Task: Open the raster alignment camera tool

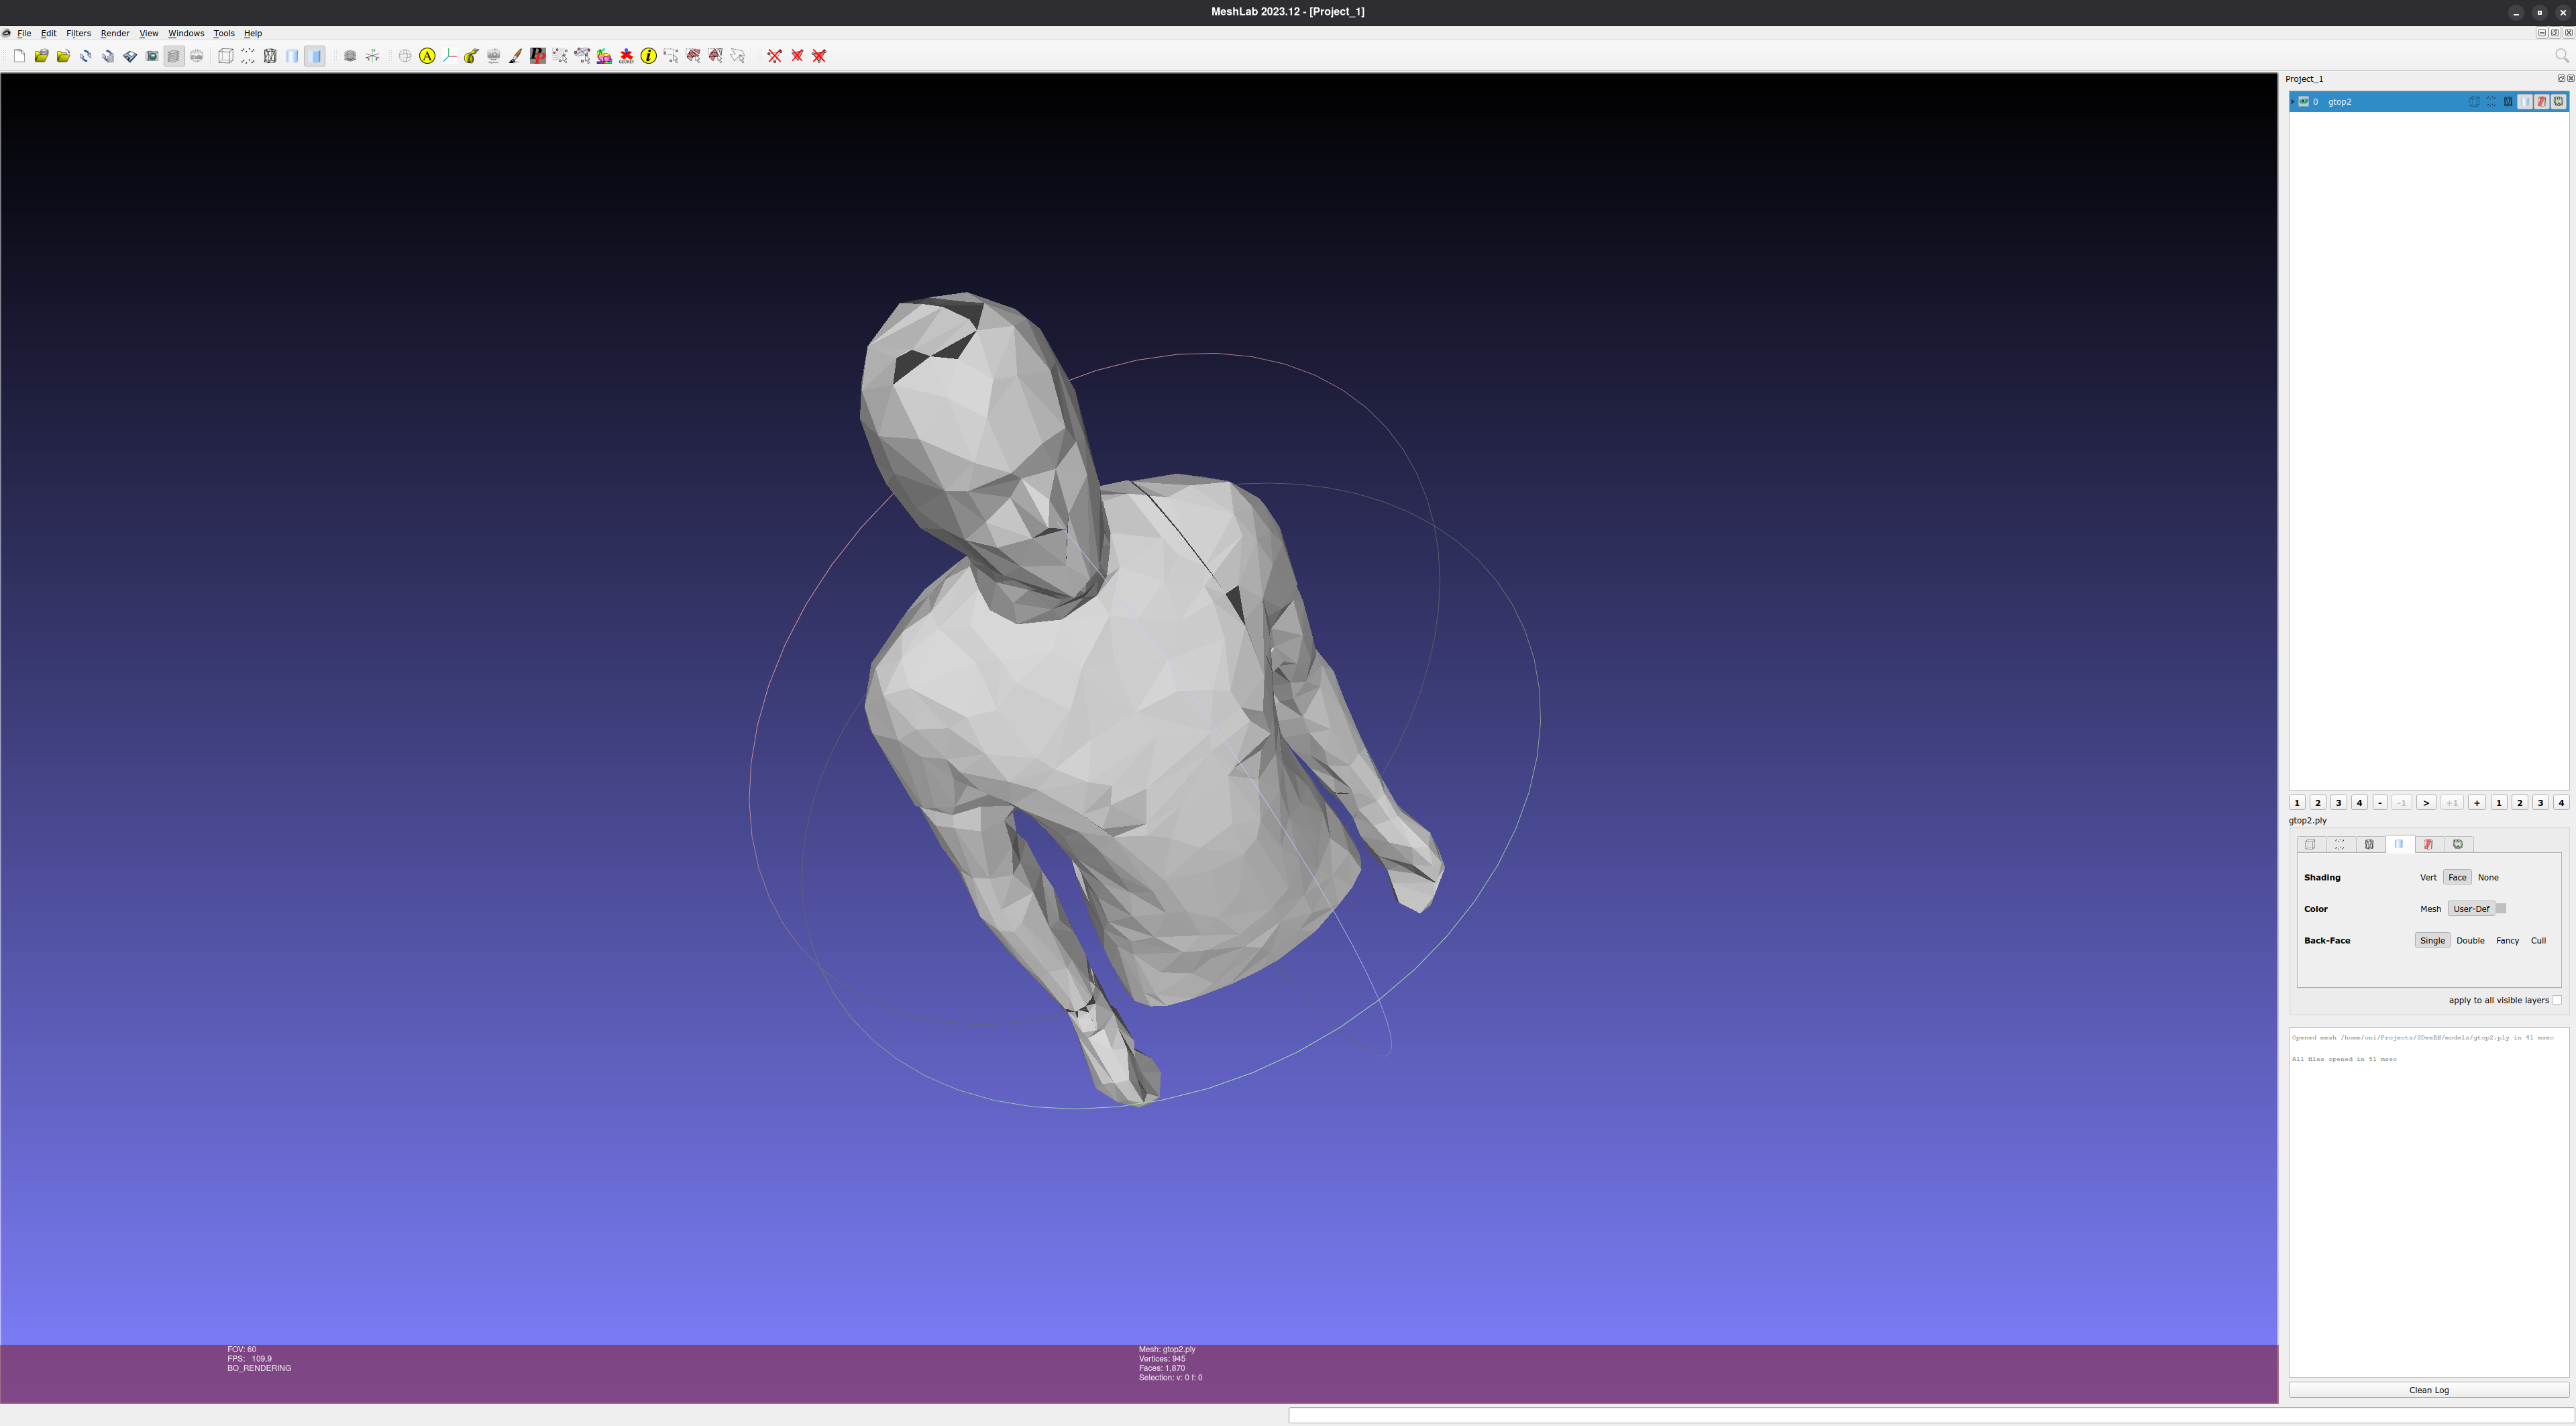Action: 493,56
